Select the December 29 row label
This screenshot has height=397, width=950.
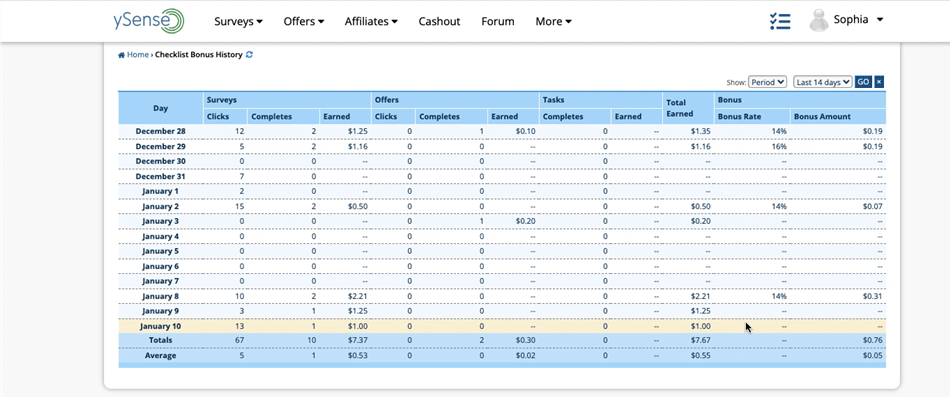coord(161,147)
